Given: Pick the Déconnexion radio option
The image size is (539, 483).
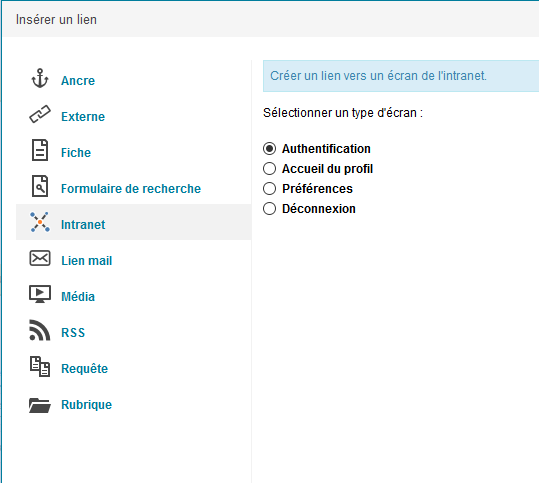Looking at the screenshot, I should pos(270,209).
